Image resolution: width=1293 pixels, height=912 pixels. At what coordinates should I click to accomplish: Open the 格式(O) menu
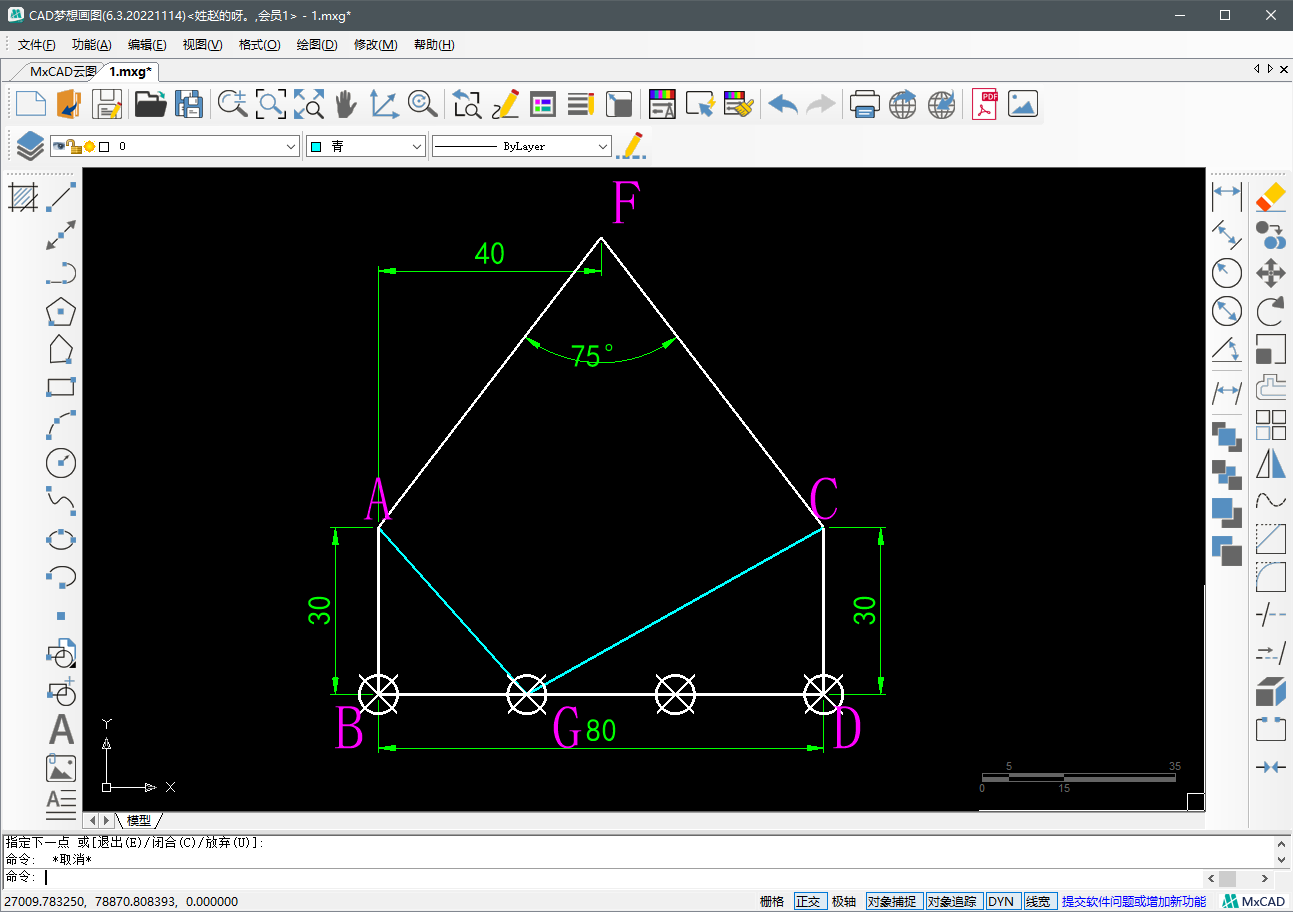click(260, 45)
